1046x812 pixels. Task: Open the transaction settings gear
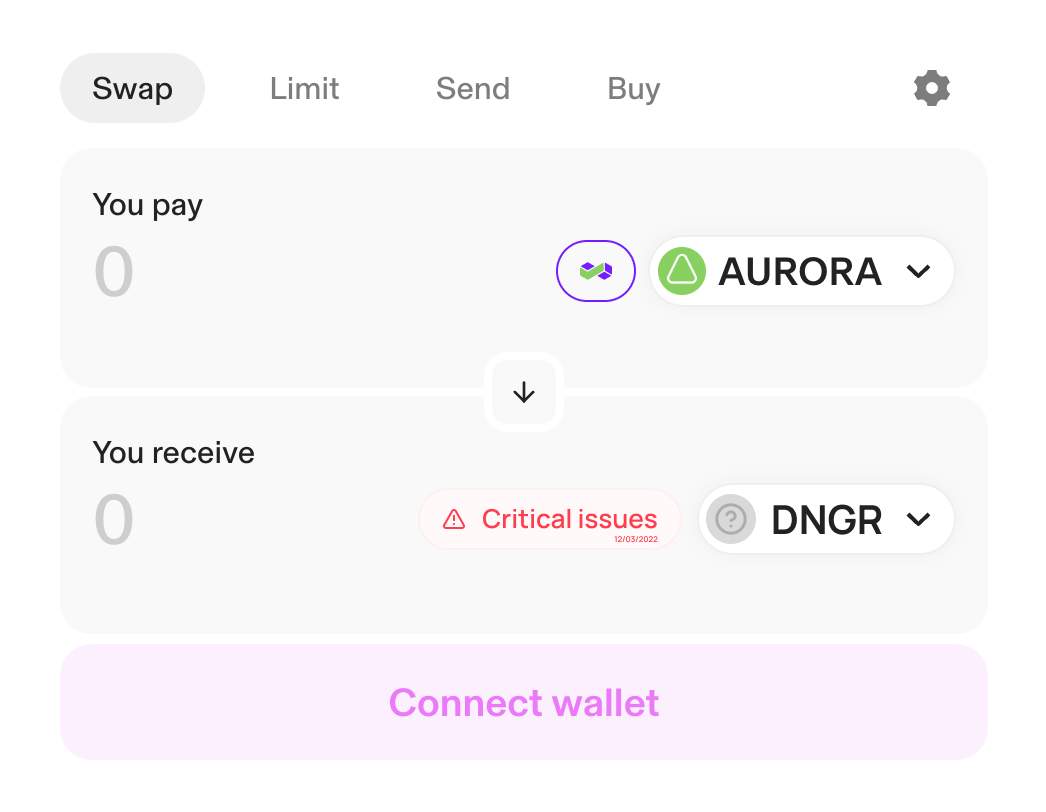931,88
